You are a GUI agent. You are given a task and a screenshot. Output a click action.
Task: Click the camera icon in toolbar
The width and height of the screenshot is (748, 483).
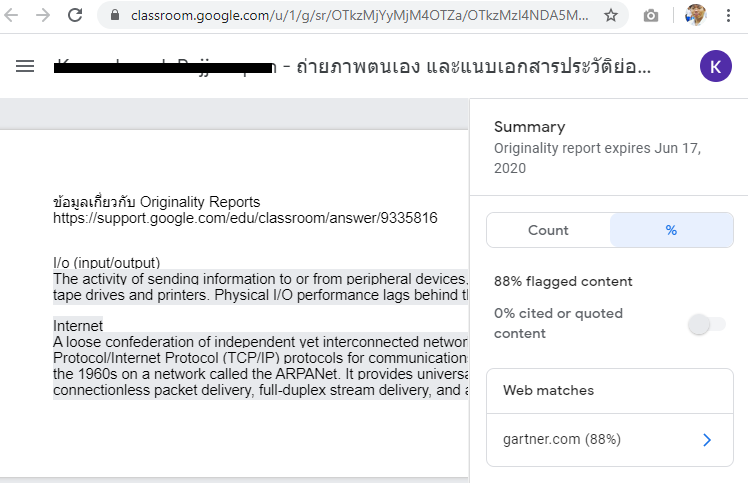tap(651, 16)
